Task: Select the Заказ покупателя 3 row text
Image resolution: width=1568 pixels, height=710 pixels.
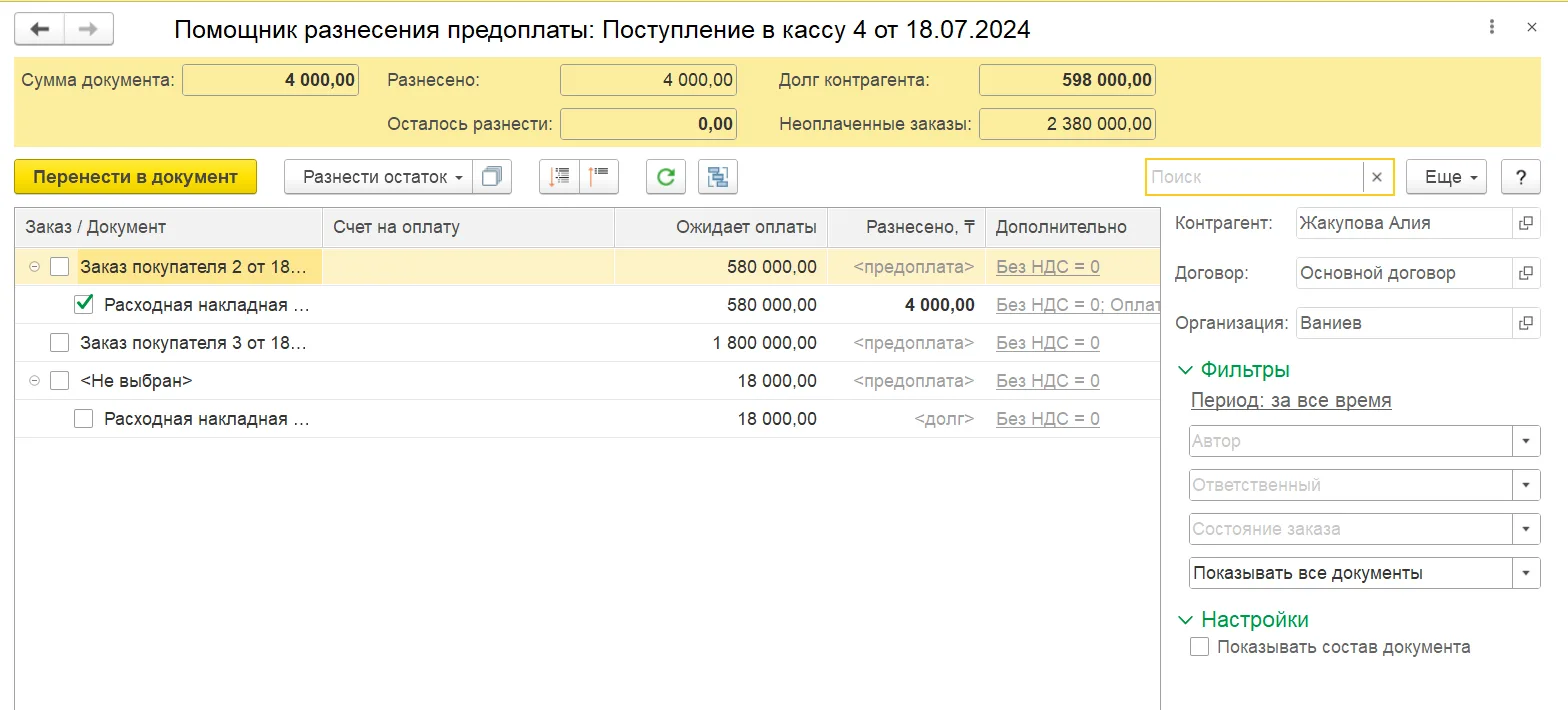Action: point(193,343)
